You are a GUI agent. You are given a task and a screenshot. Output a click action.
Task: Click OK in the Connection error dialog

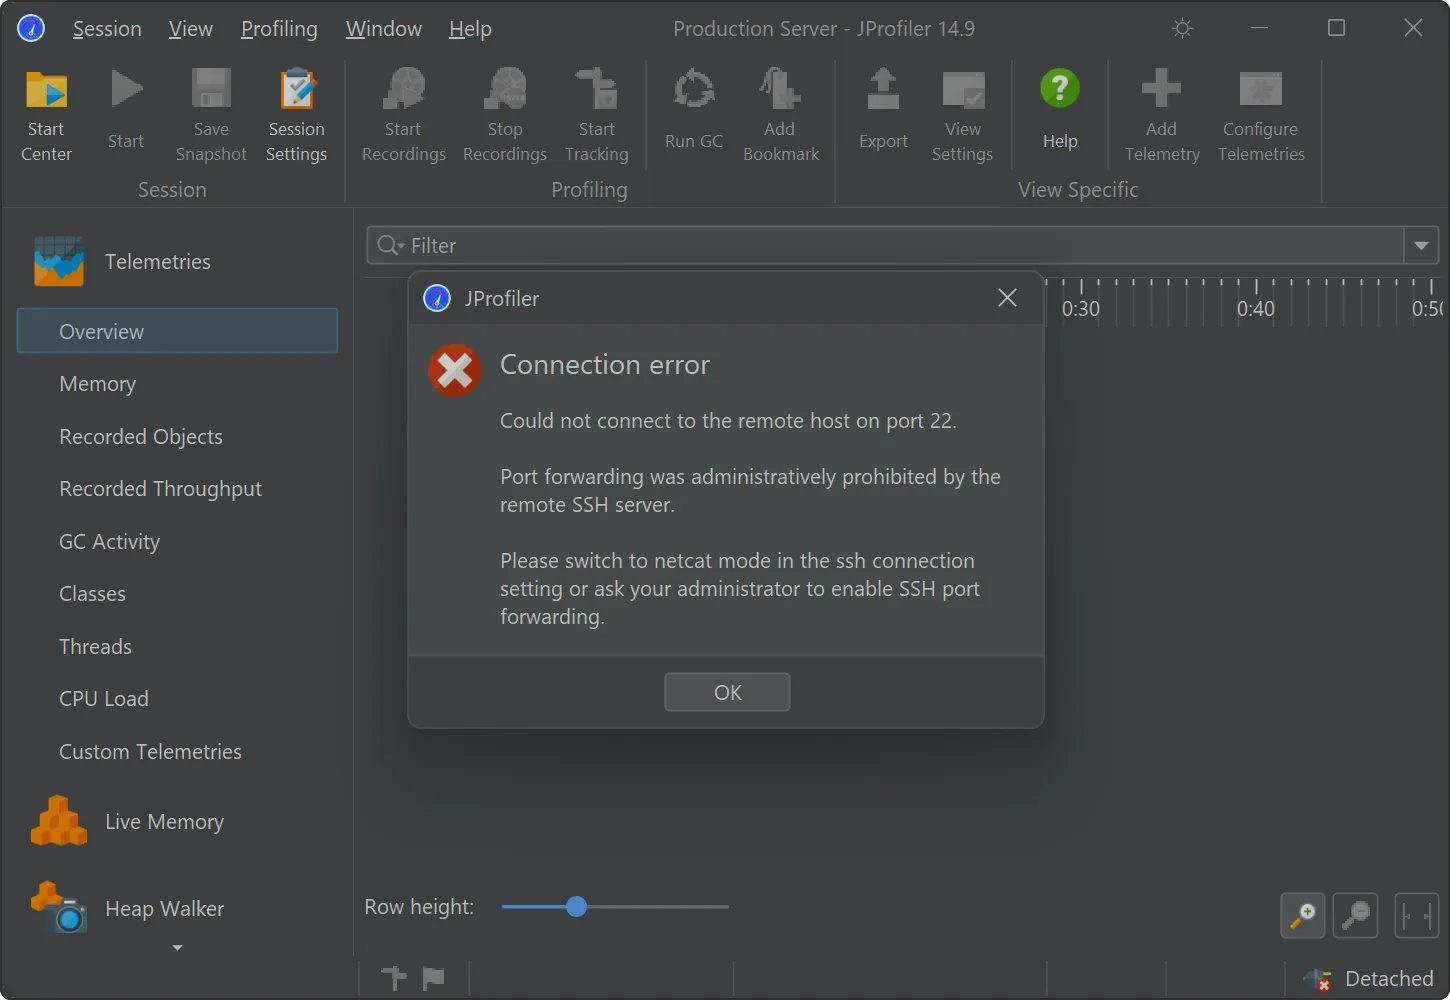click(727, 692)
